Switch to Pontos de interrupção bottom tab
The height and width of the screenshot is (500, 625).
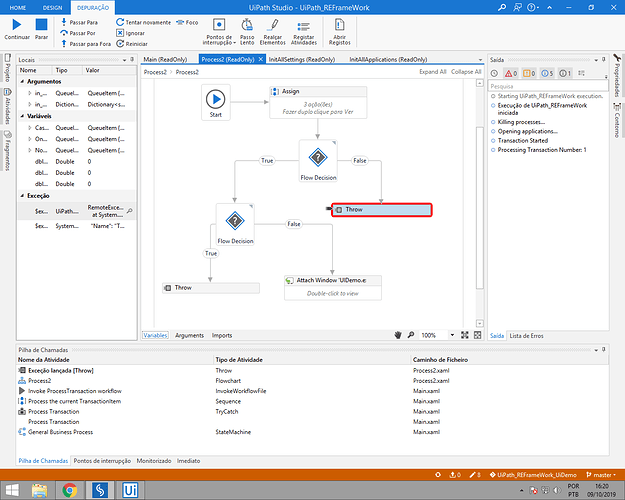tap(102, 461)
